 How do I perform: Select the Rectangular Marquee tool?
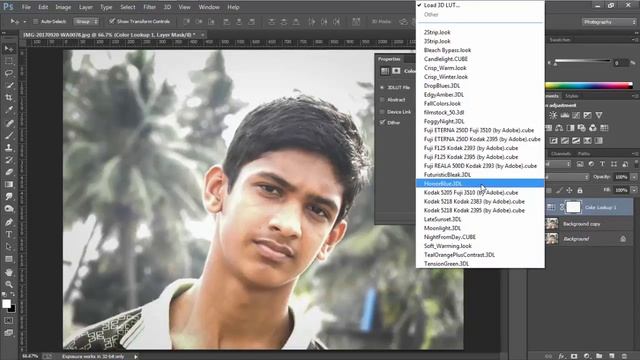[x=9, y=61]
